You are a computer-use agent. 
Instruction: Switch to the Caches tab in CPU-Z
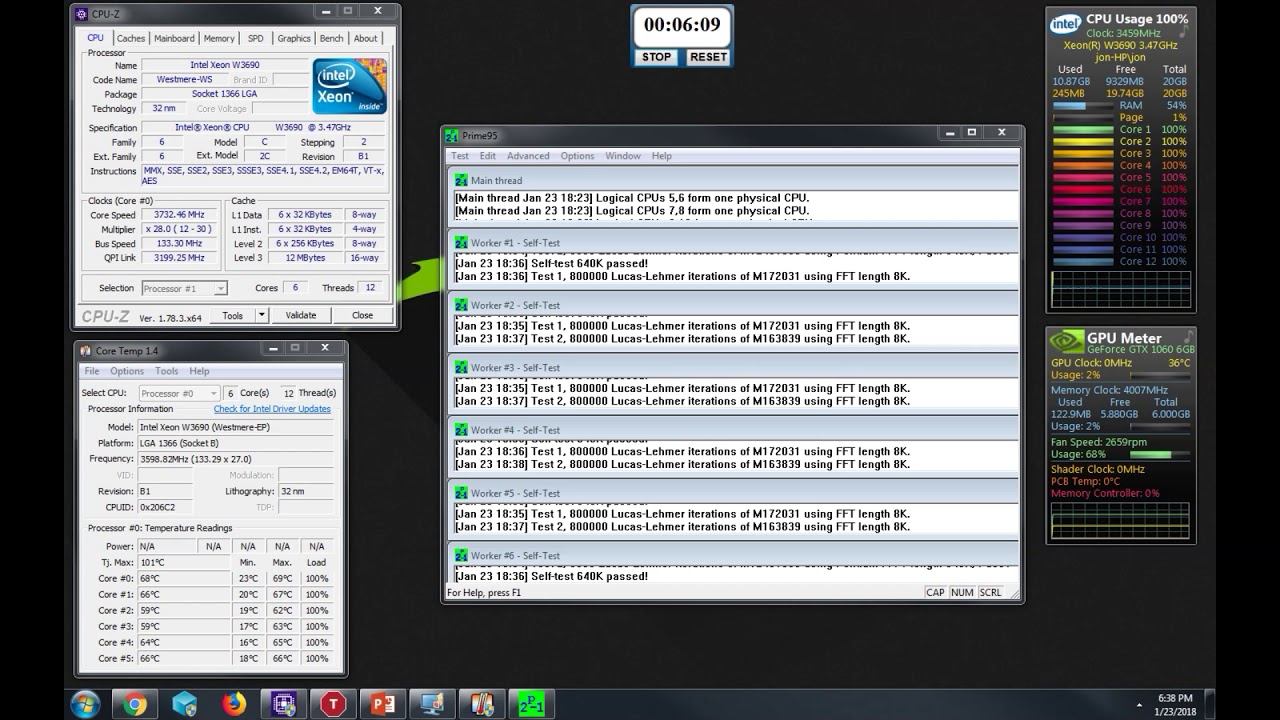131,38
